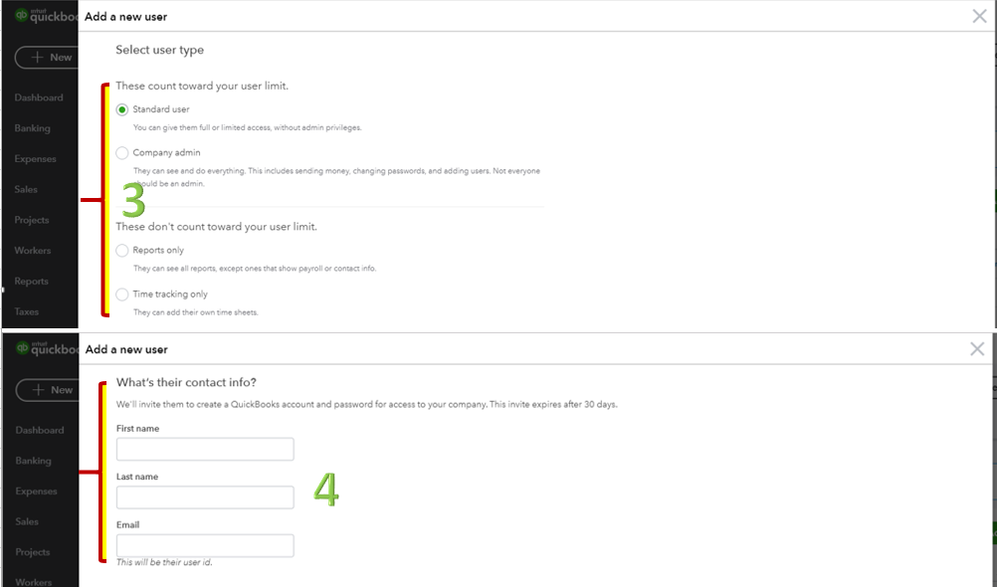The height and width of the screenshot is (587, 999).
Task: Focus the Last name text box
Action: 205,497
